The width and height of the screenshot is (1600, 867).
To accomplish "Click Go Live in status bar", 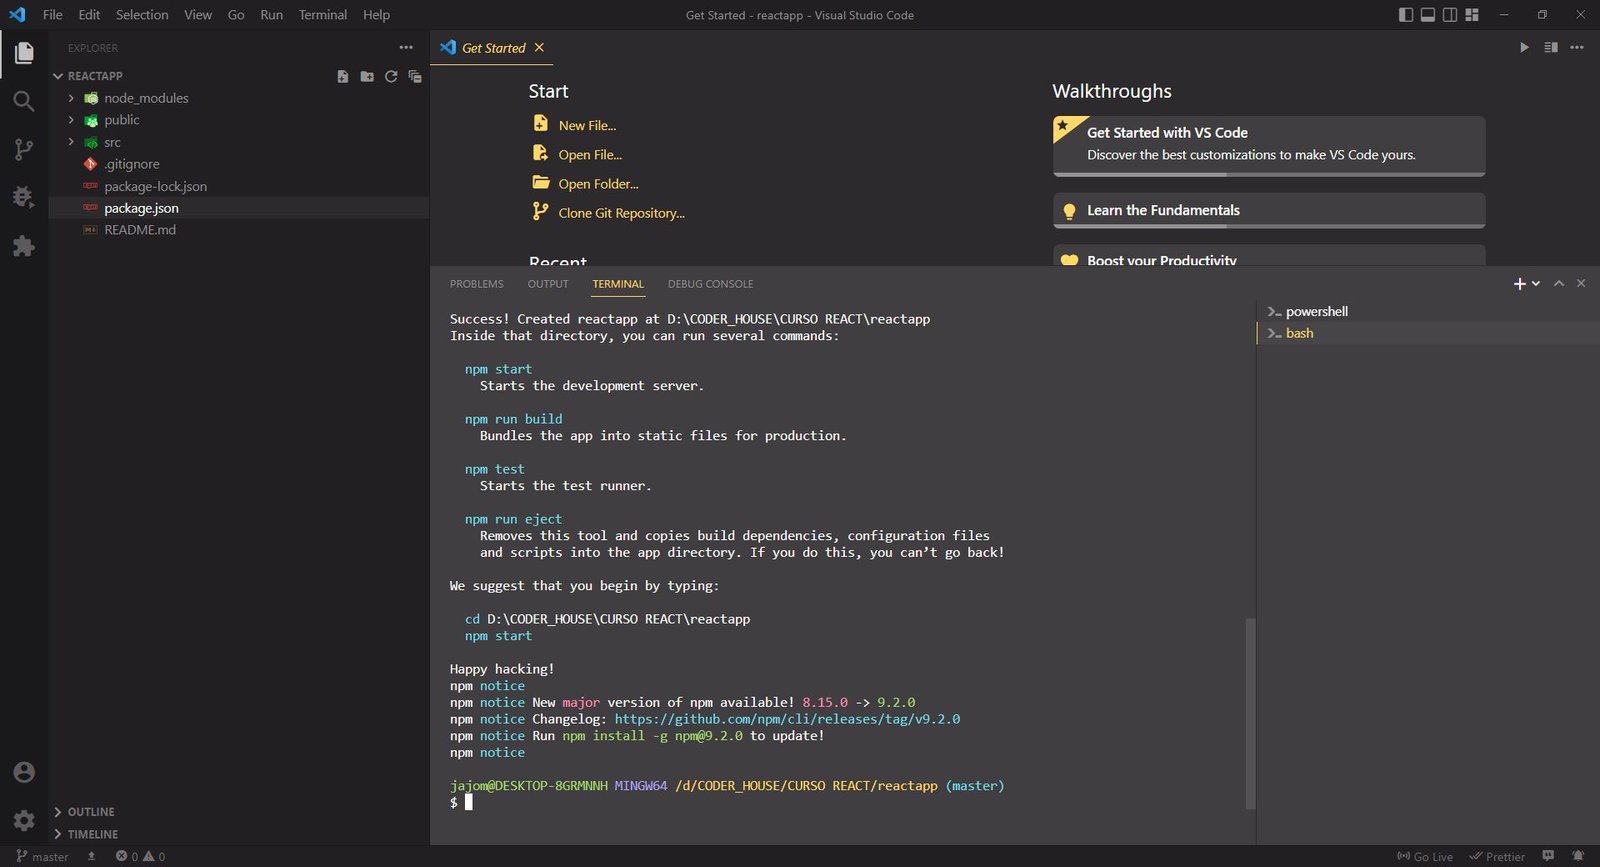I will (x=1425, y=856).
